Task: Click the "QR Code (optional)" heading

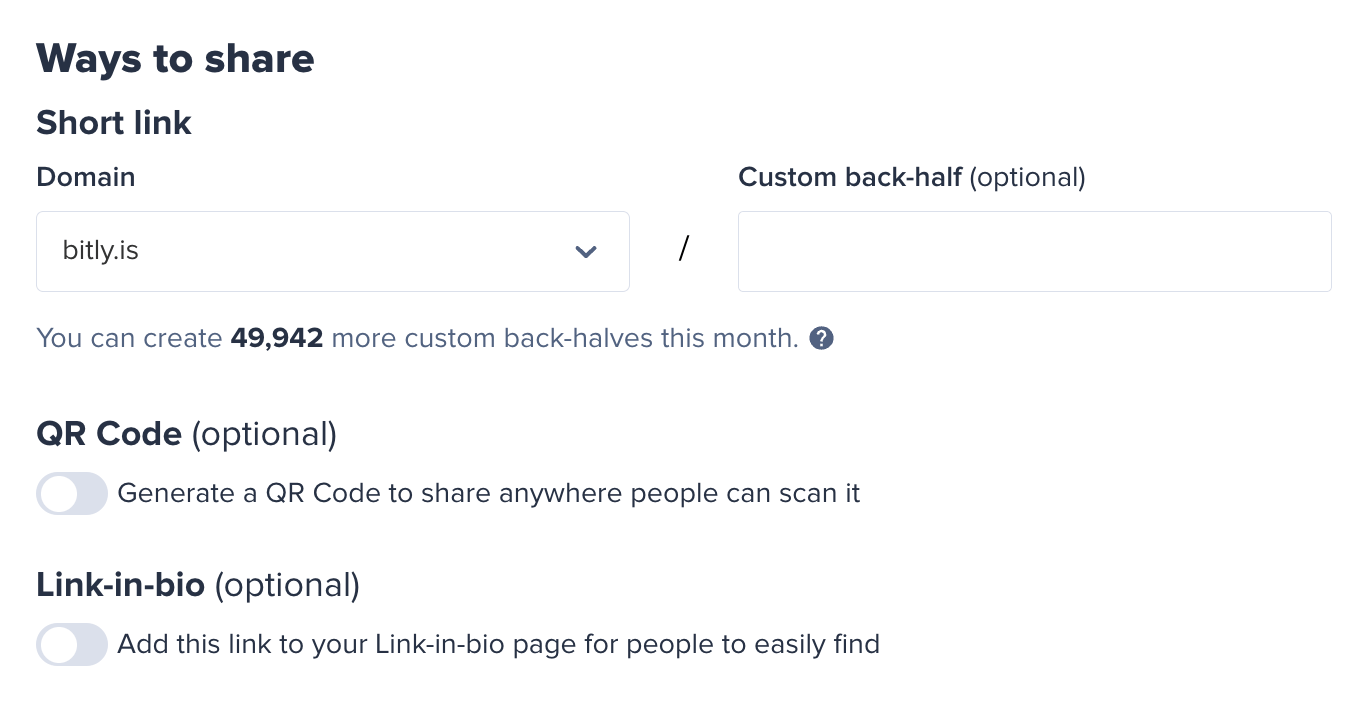Action: pos(186,434)
